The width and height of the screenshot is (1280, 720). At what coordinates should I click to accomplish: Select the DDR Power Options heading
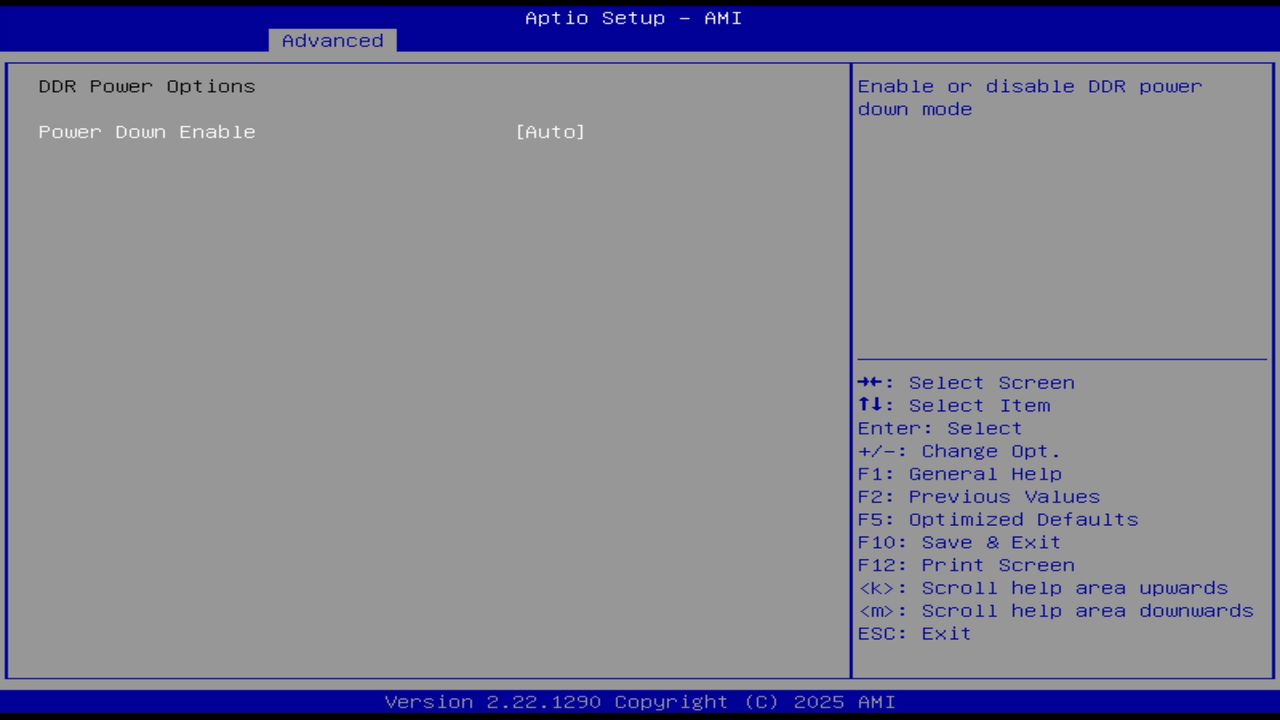146,86
